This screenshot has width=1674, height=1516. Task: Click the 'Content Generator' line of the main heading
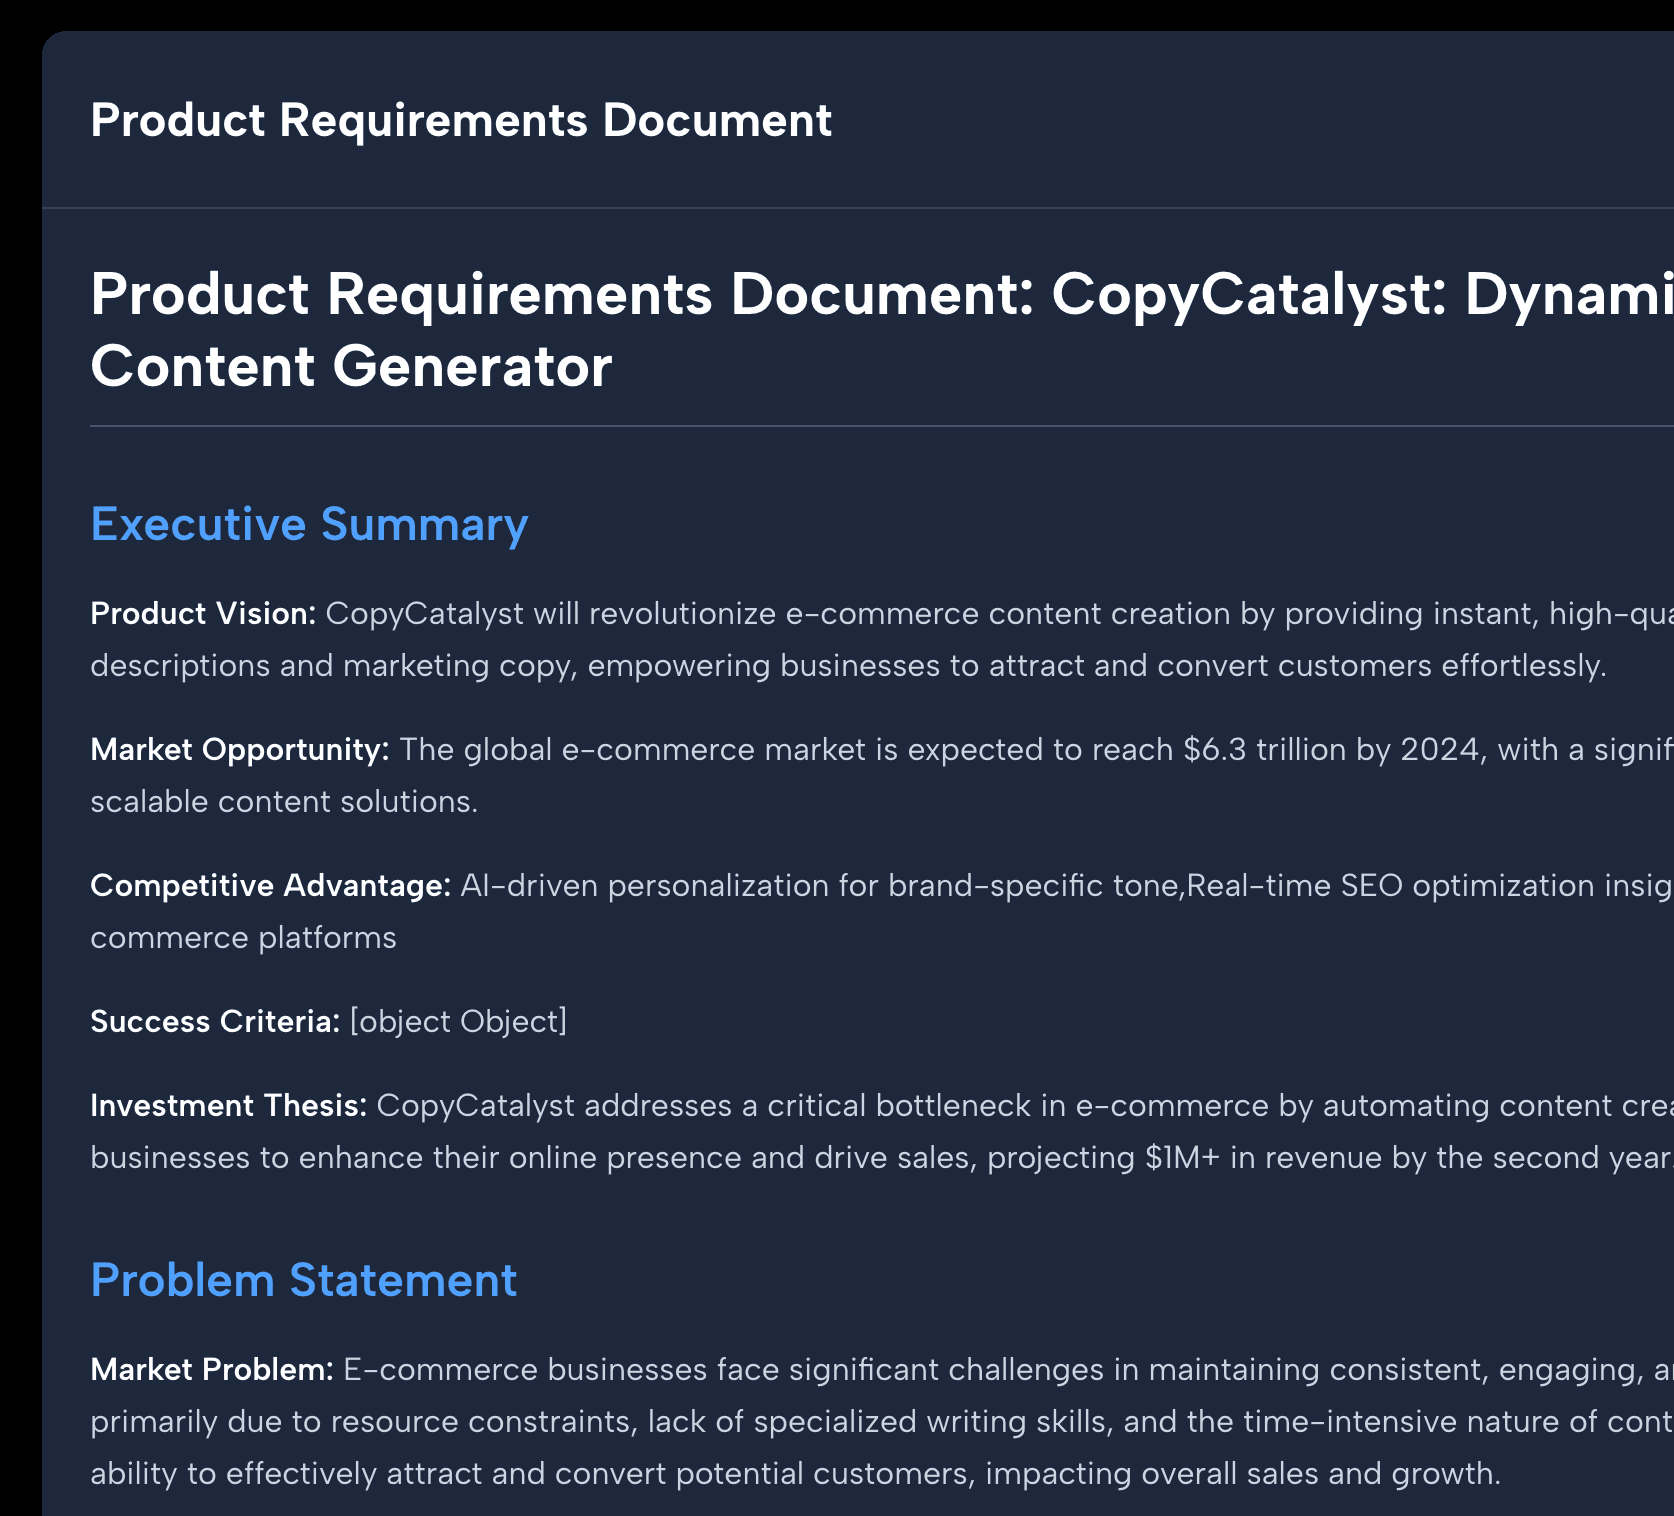[x=350, y=366]
